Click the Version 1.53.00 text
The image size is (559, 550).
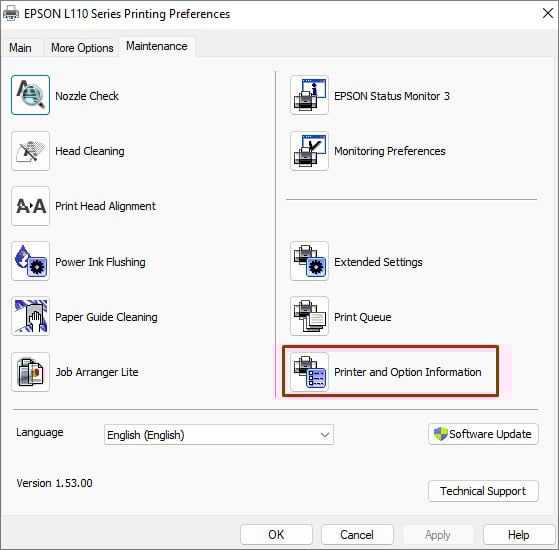coord(54,483)
